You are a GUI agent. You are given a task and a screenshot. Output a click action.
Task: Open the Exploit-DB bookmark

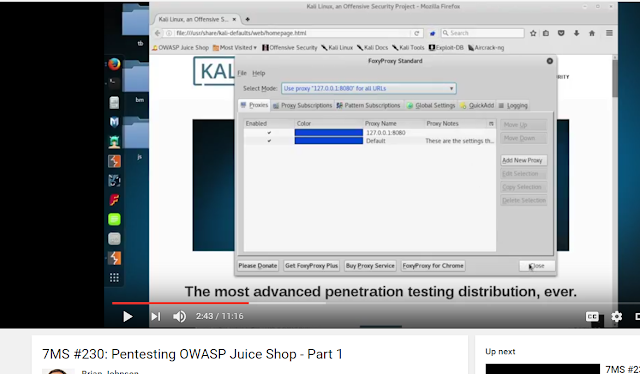pyautogui.click(x=446, y=47)
